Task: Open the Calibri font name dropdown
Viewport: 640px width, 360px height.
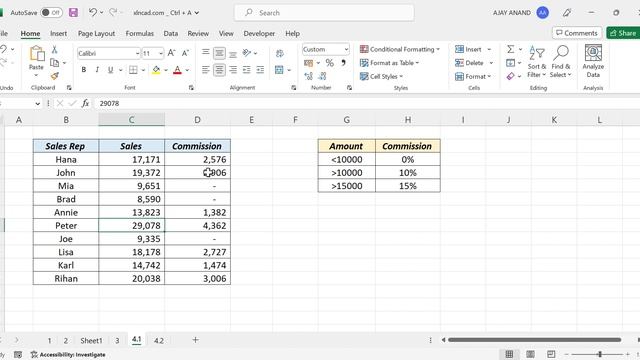Action: [x=137, y=53]
